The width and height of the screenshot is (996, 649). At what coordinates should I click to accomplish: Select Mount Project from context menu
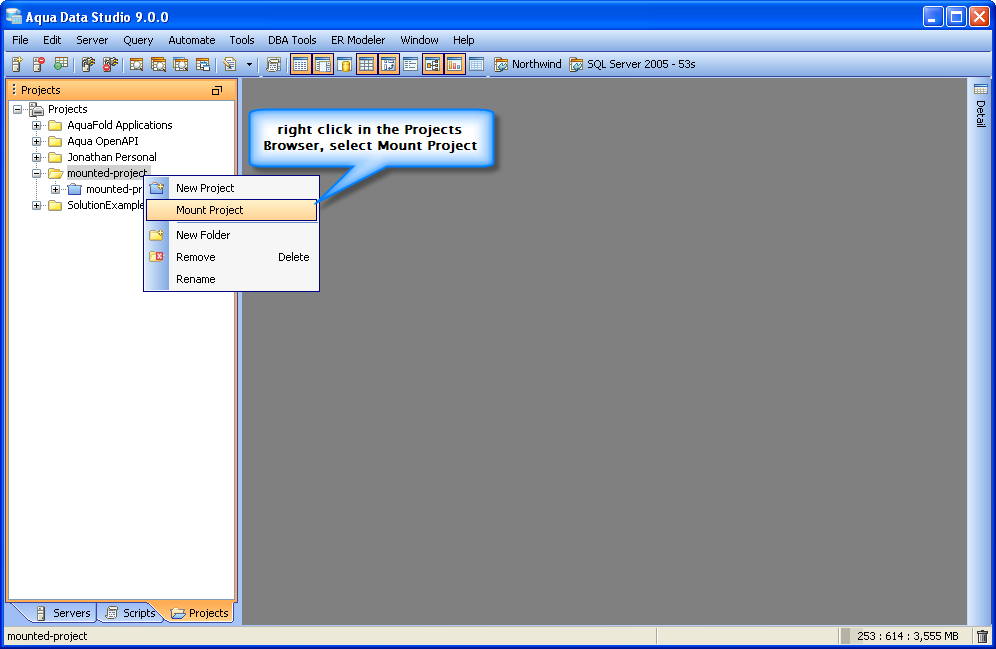click(x=232, y=210)
